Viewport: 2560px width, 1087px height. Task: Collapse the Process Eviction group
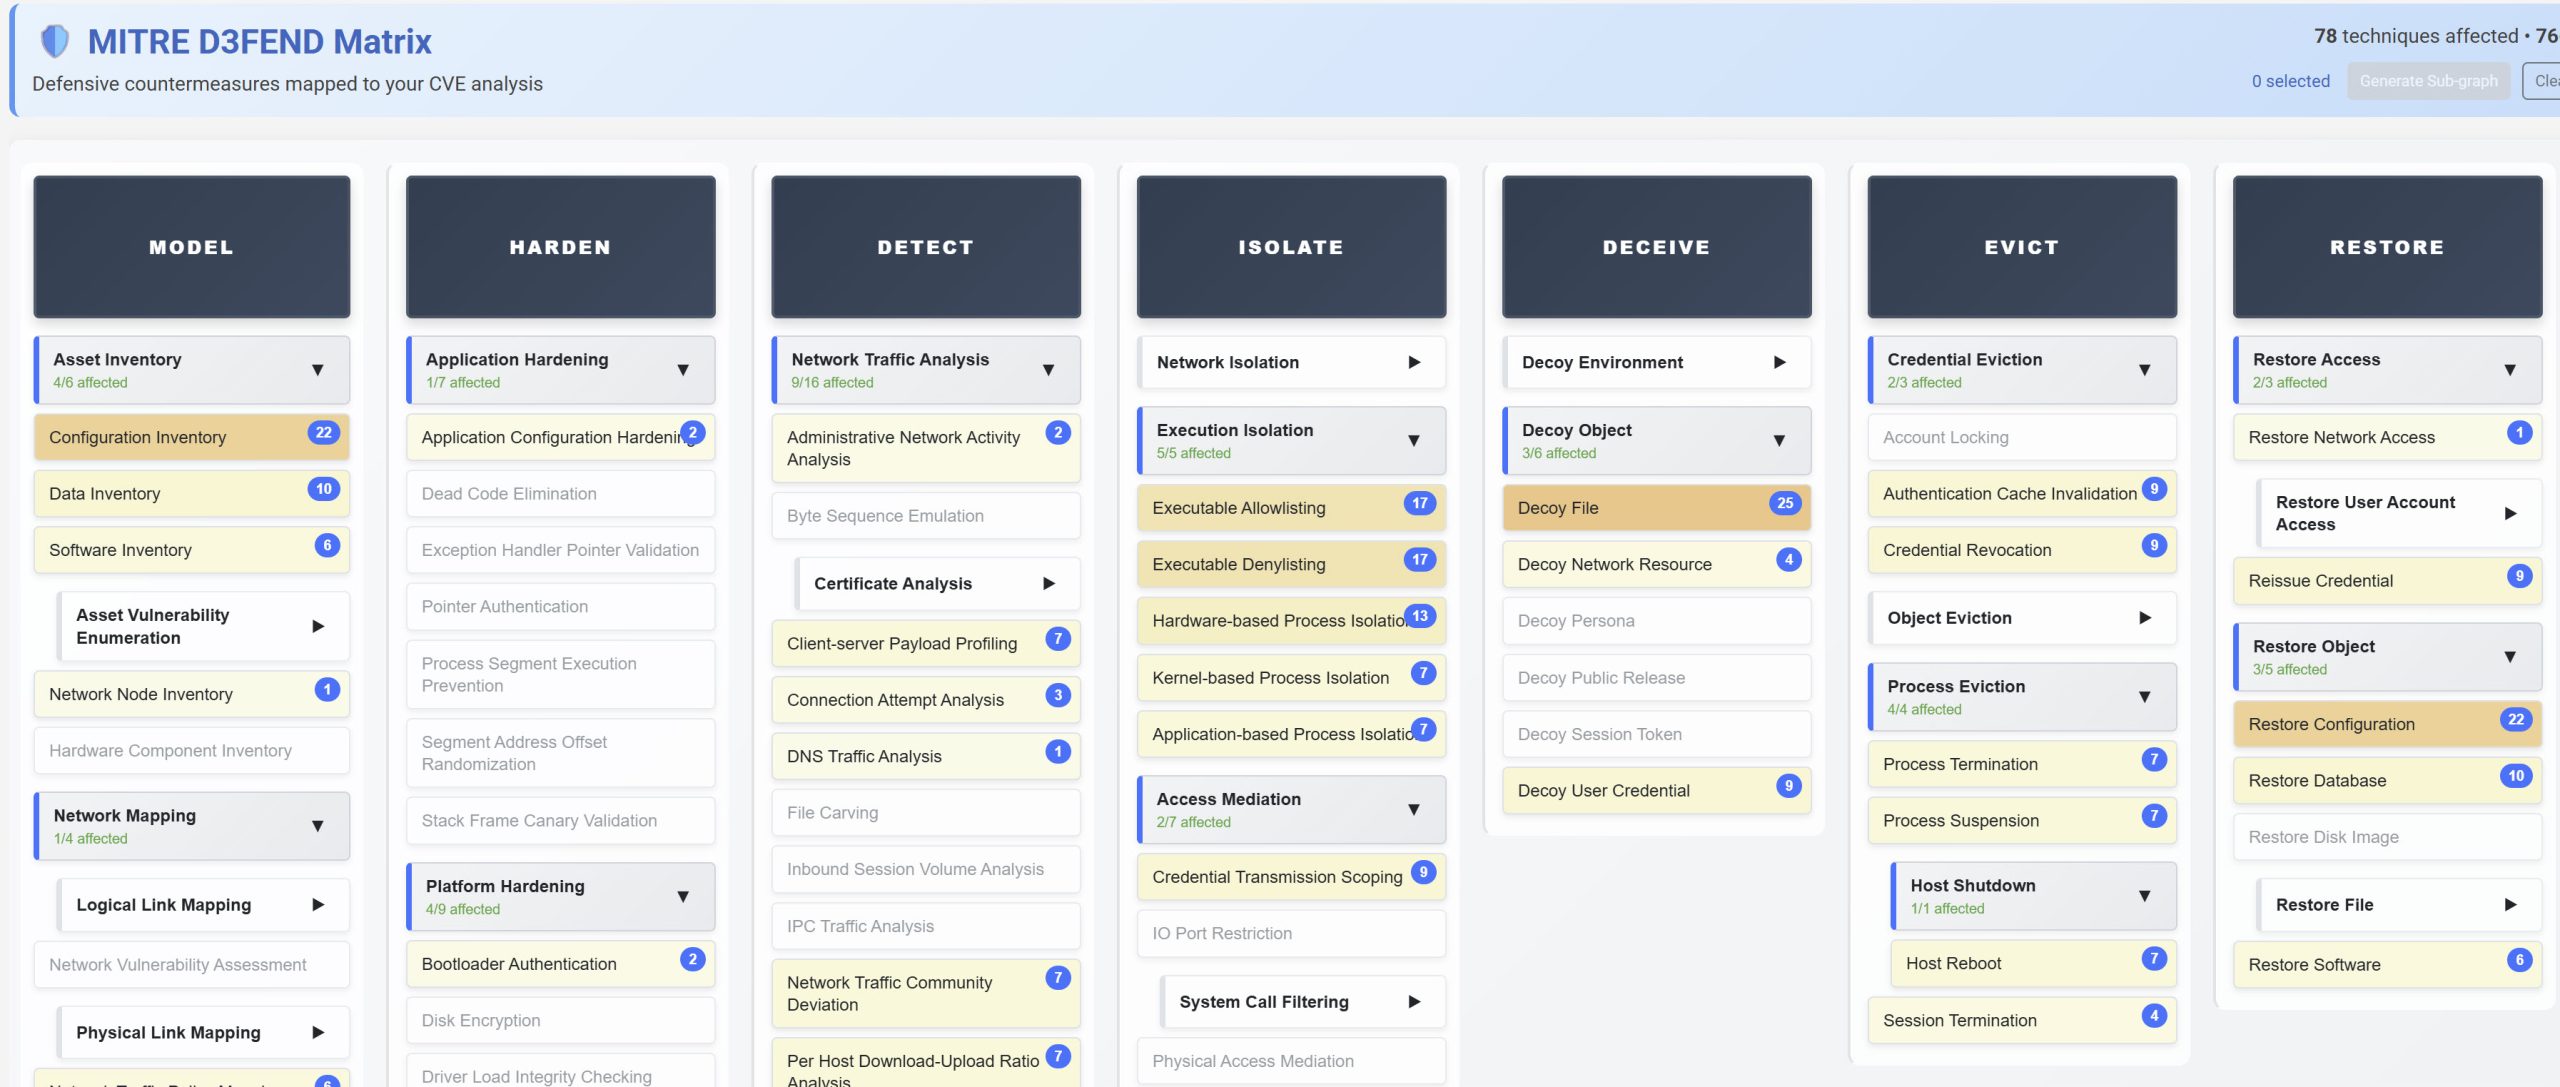coord(2022,696)
